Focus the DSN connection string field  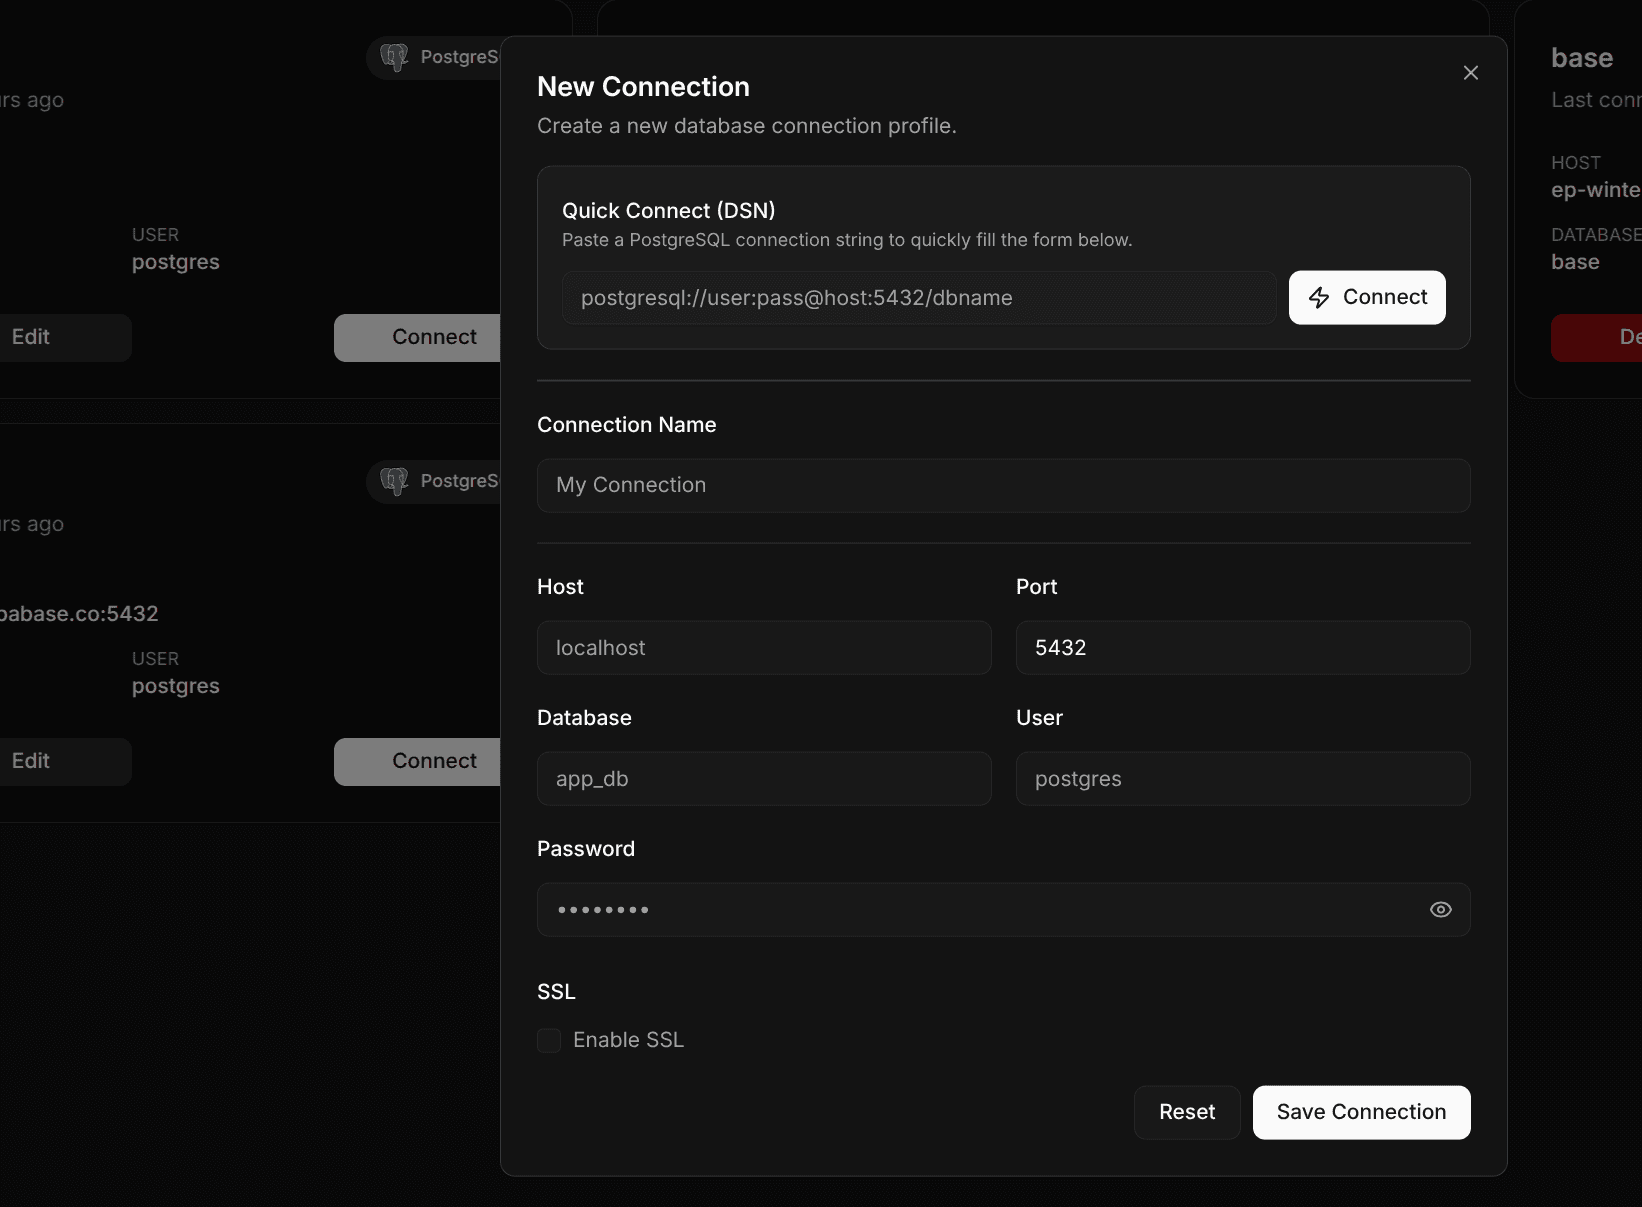918,298
